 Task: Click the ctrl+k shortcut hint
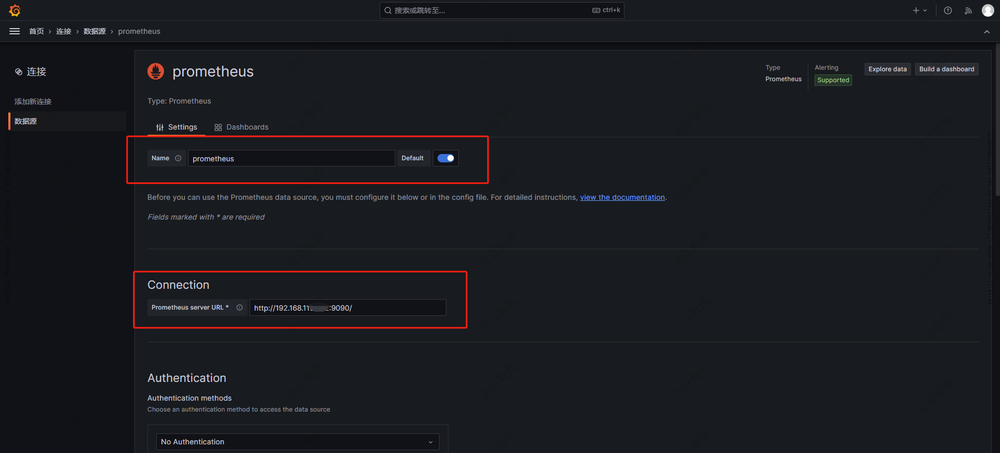tap(606, 10)
